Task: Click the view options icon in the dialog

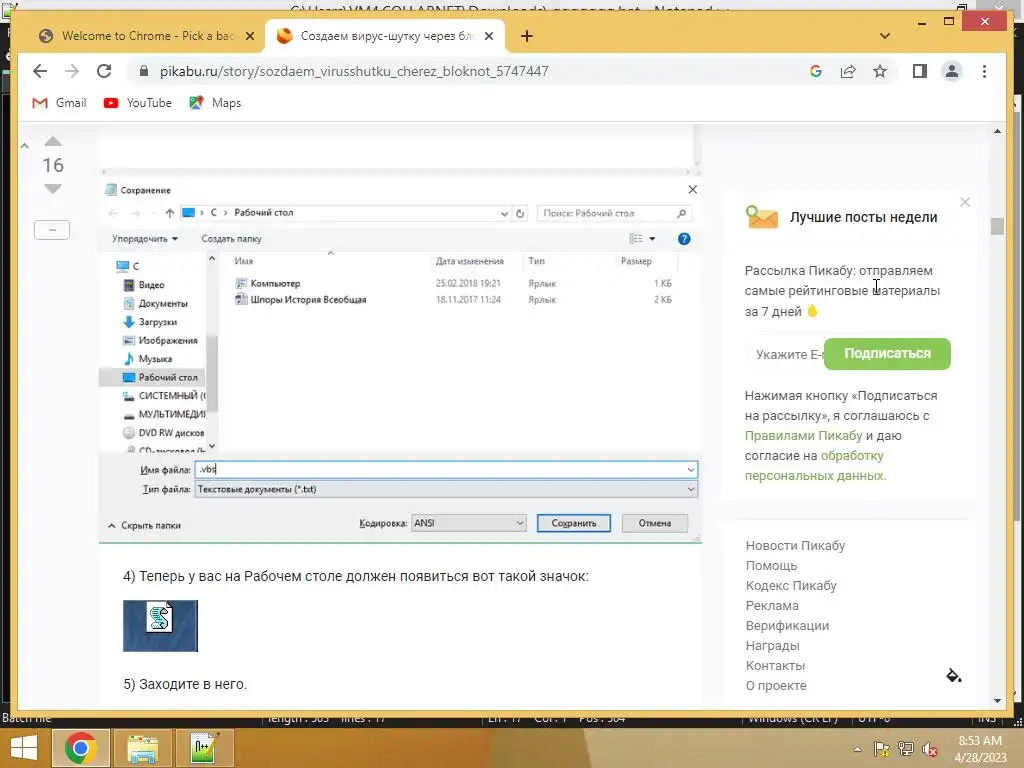Action: click(636, 239)
